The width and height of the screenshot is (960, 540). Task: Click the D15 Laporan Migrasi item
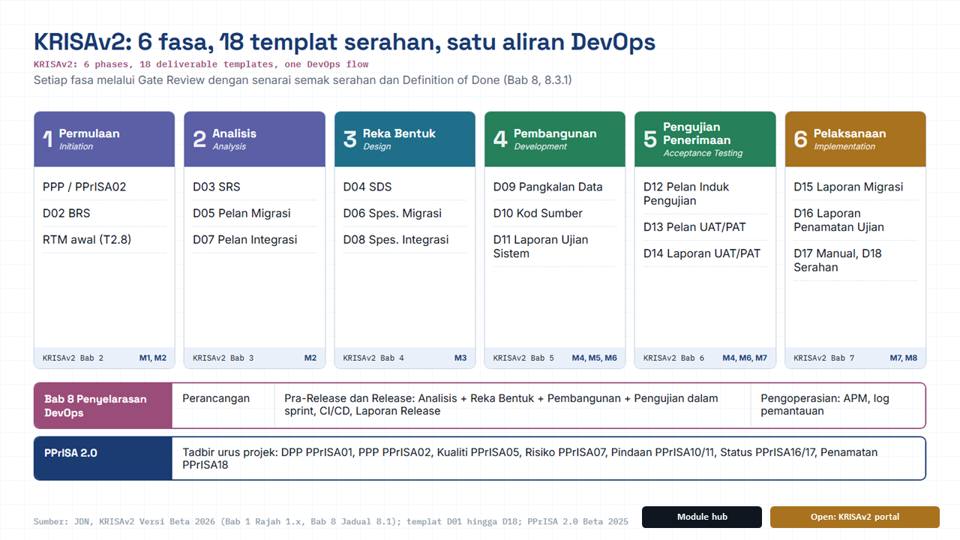(x=855, y=187)
